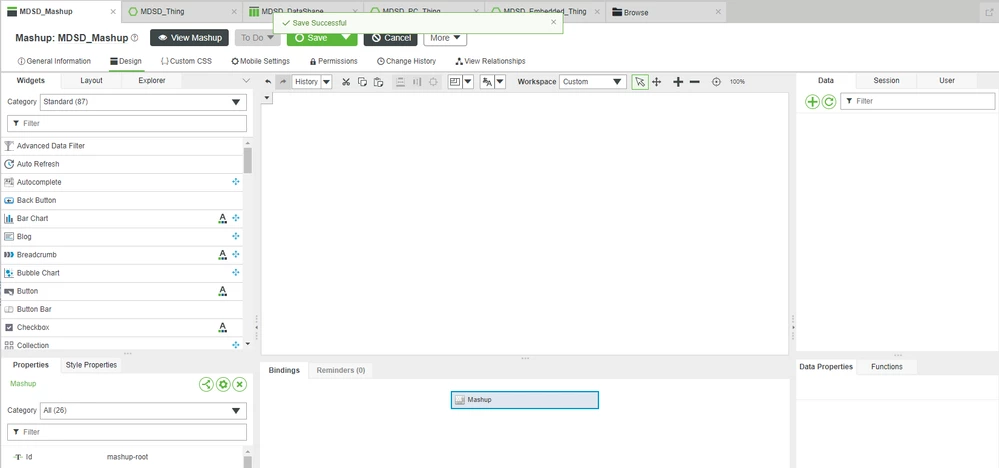Viewport: 999px width, 468px height.
Task: Copy the selected widget
Action: [363, 82]
